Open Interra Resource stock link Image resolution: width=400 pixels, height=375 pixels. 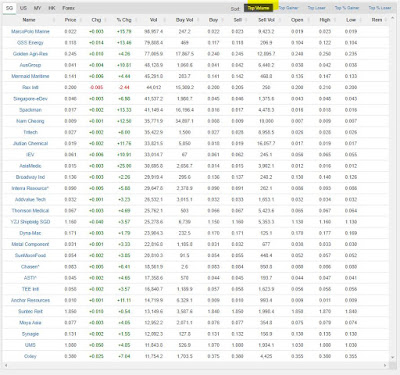pos(30,188)
